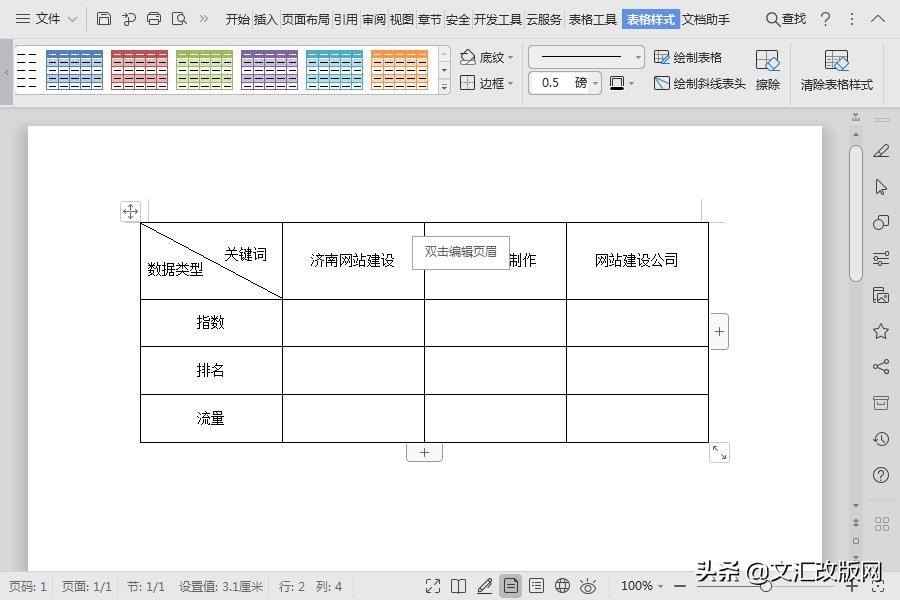Click the print icon in quick access bar
Screen dimensions: 900x600
click(x=153, y=18)
